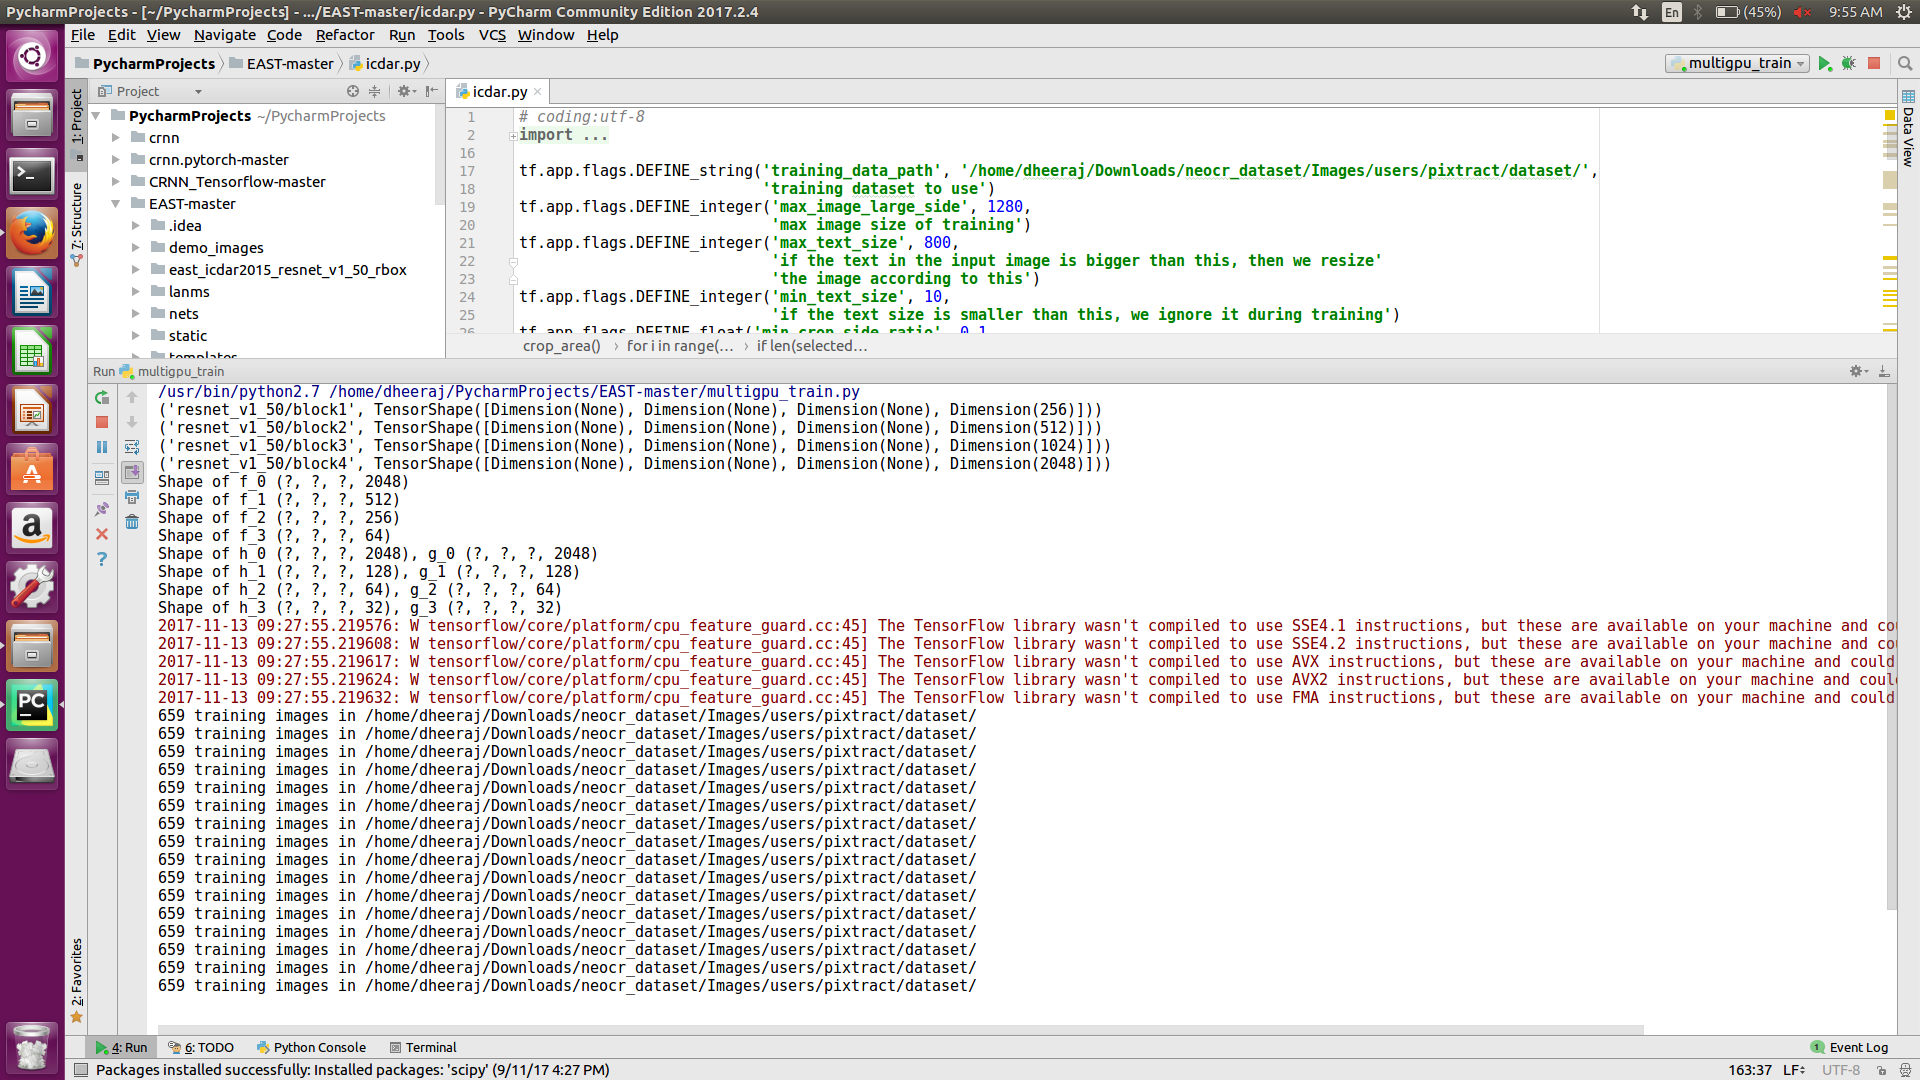Viewport: 1920px width, 1080px height.
Task: Pin the Run tool window tab
Action: pyautogui.click(x=101, y=509)
